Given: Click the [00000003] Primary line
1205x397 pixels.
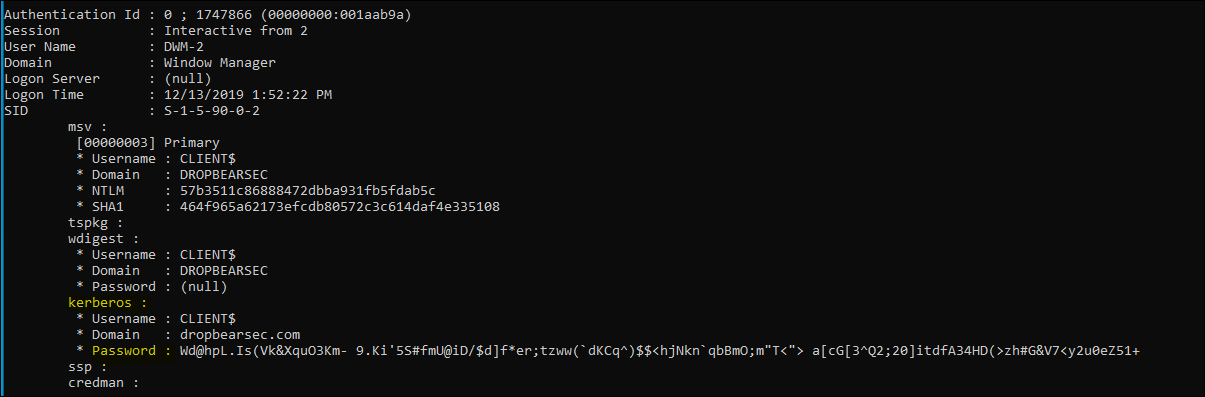Looking at the screenshot, I should (x=147, y=143).
